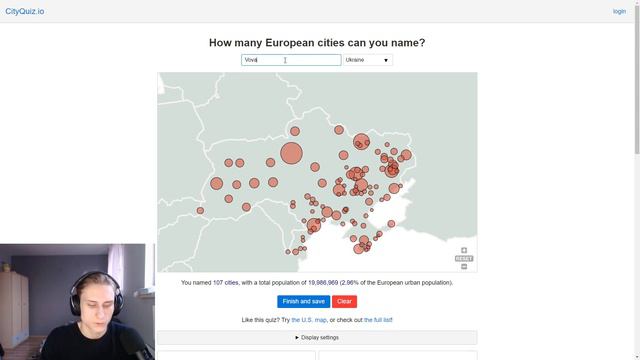Open the full list link
Image resolution: width=640 pixels, height=360 pixels.
point(378,320)
